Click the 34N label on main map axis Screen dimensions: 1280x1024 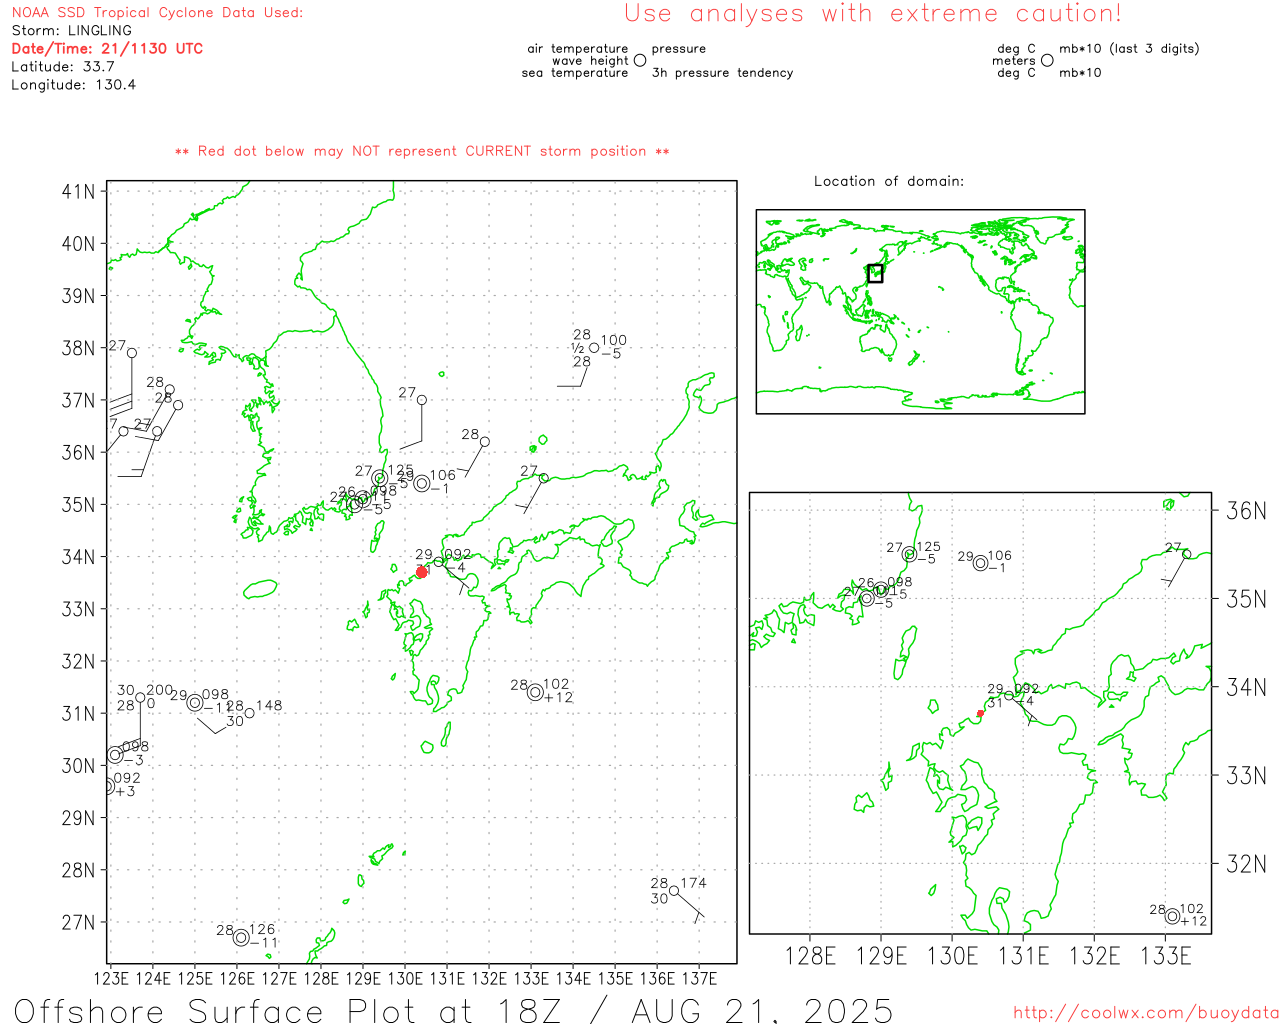(x=78, y=557)
